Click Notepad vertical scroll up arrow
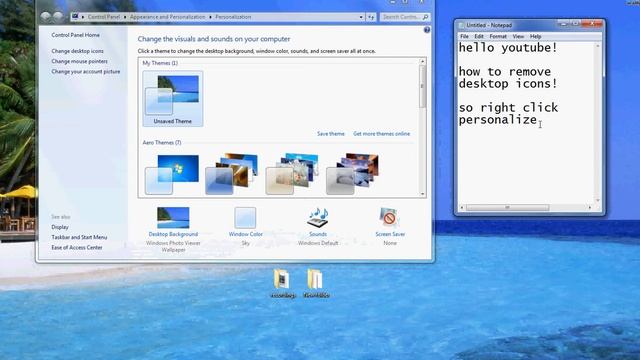 (x=598, y=46)
